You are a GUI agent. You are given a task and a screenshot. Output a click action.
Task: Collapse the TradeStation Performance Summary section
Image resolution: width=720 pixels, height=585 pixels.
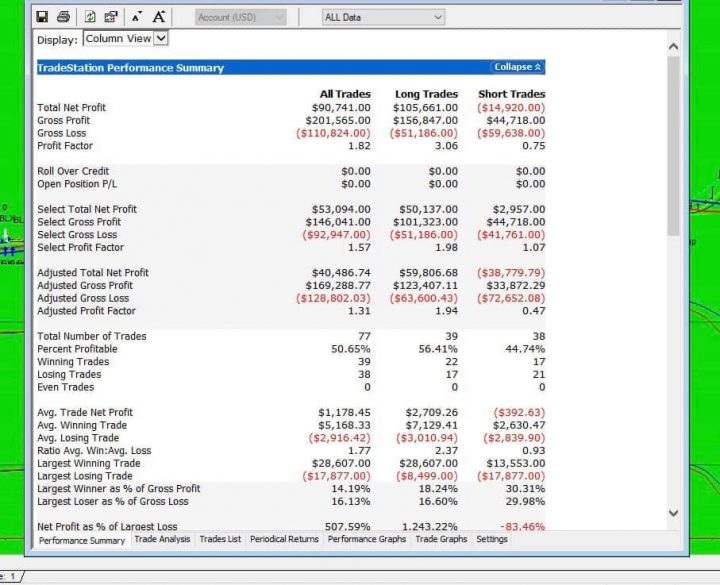[518, 67]
